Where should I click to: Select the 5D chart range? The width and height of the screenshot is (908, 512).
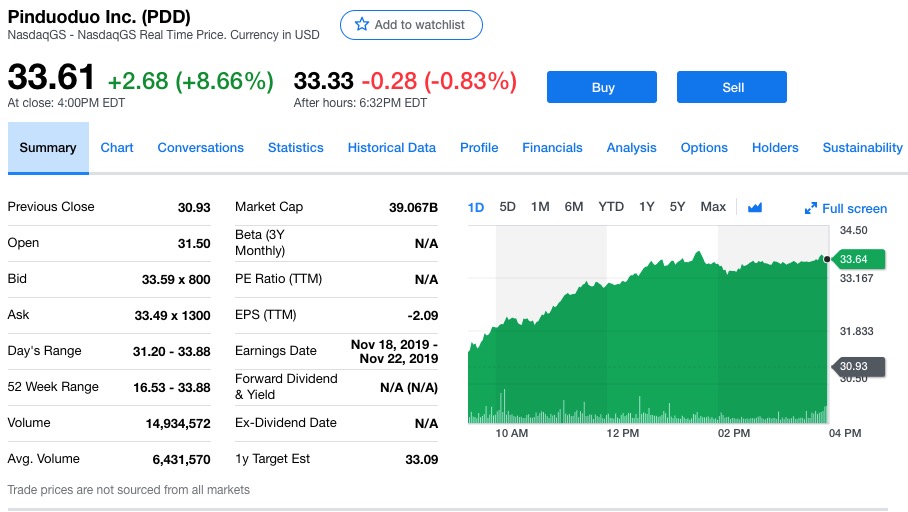tap(507, 207)
